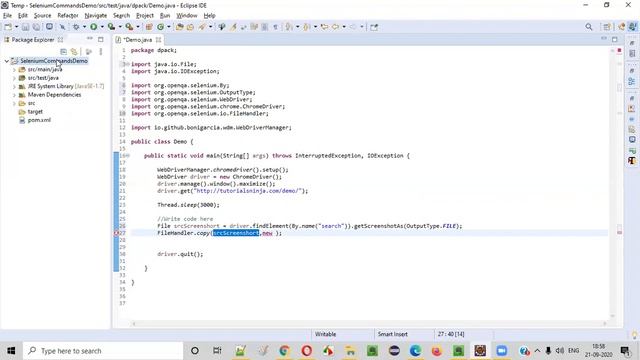This screenshot has height=360, width=640.
Task: Click error marker on line 27
Action: [x=116, y=233]
